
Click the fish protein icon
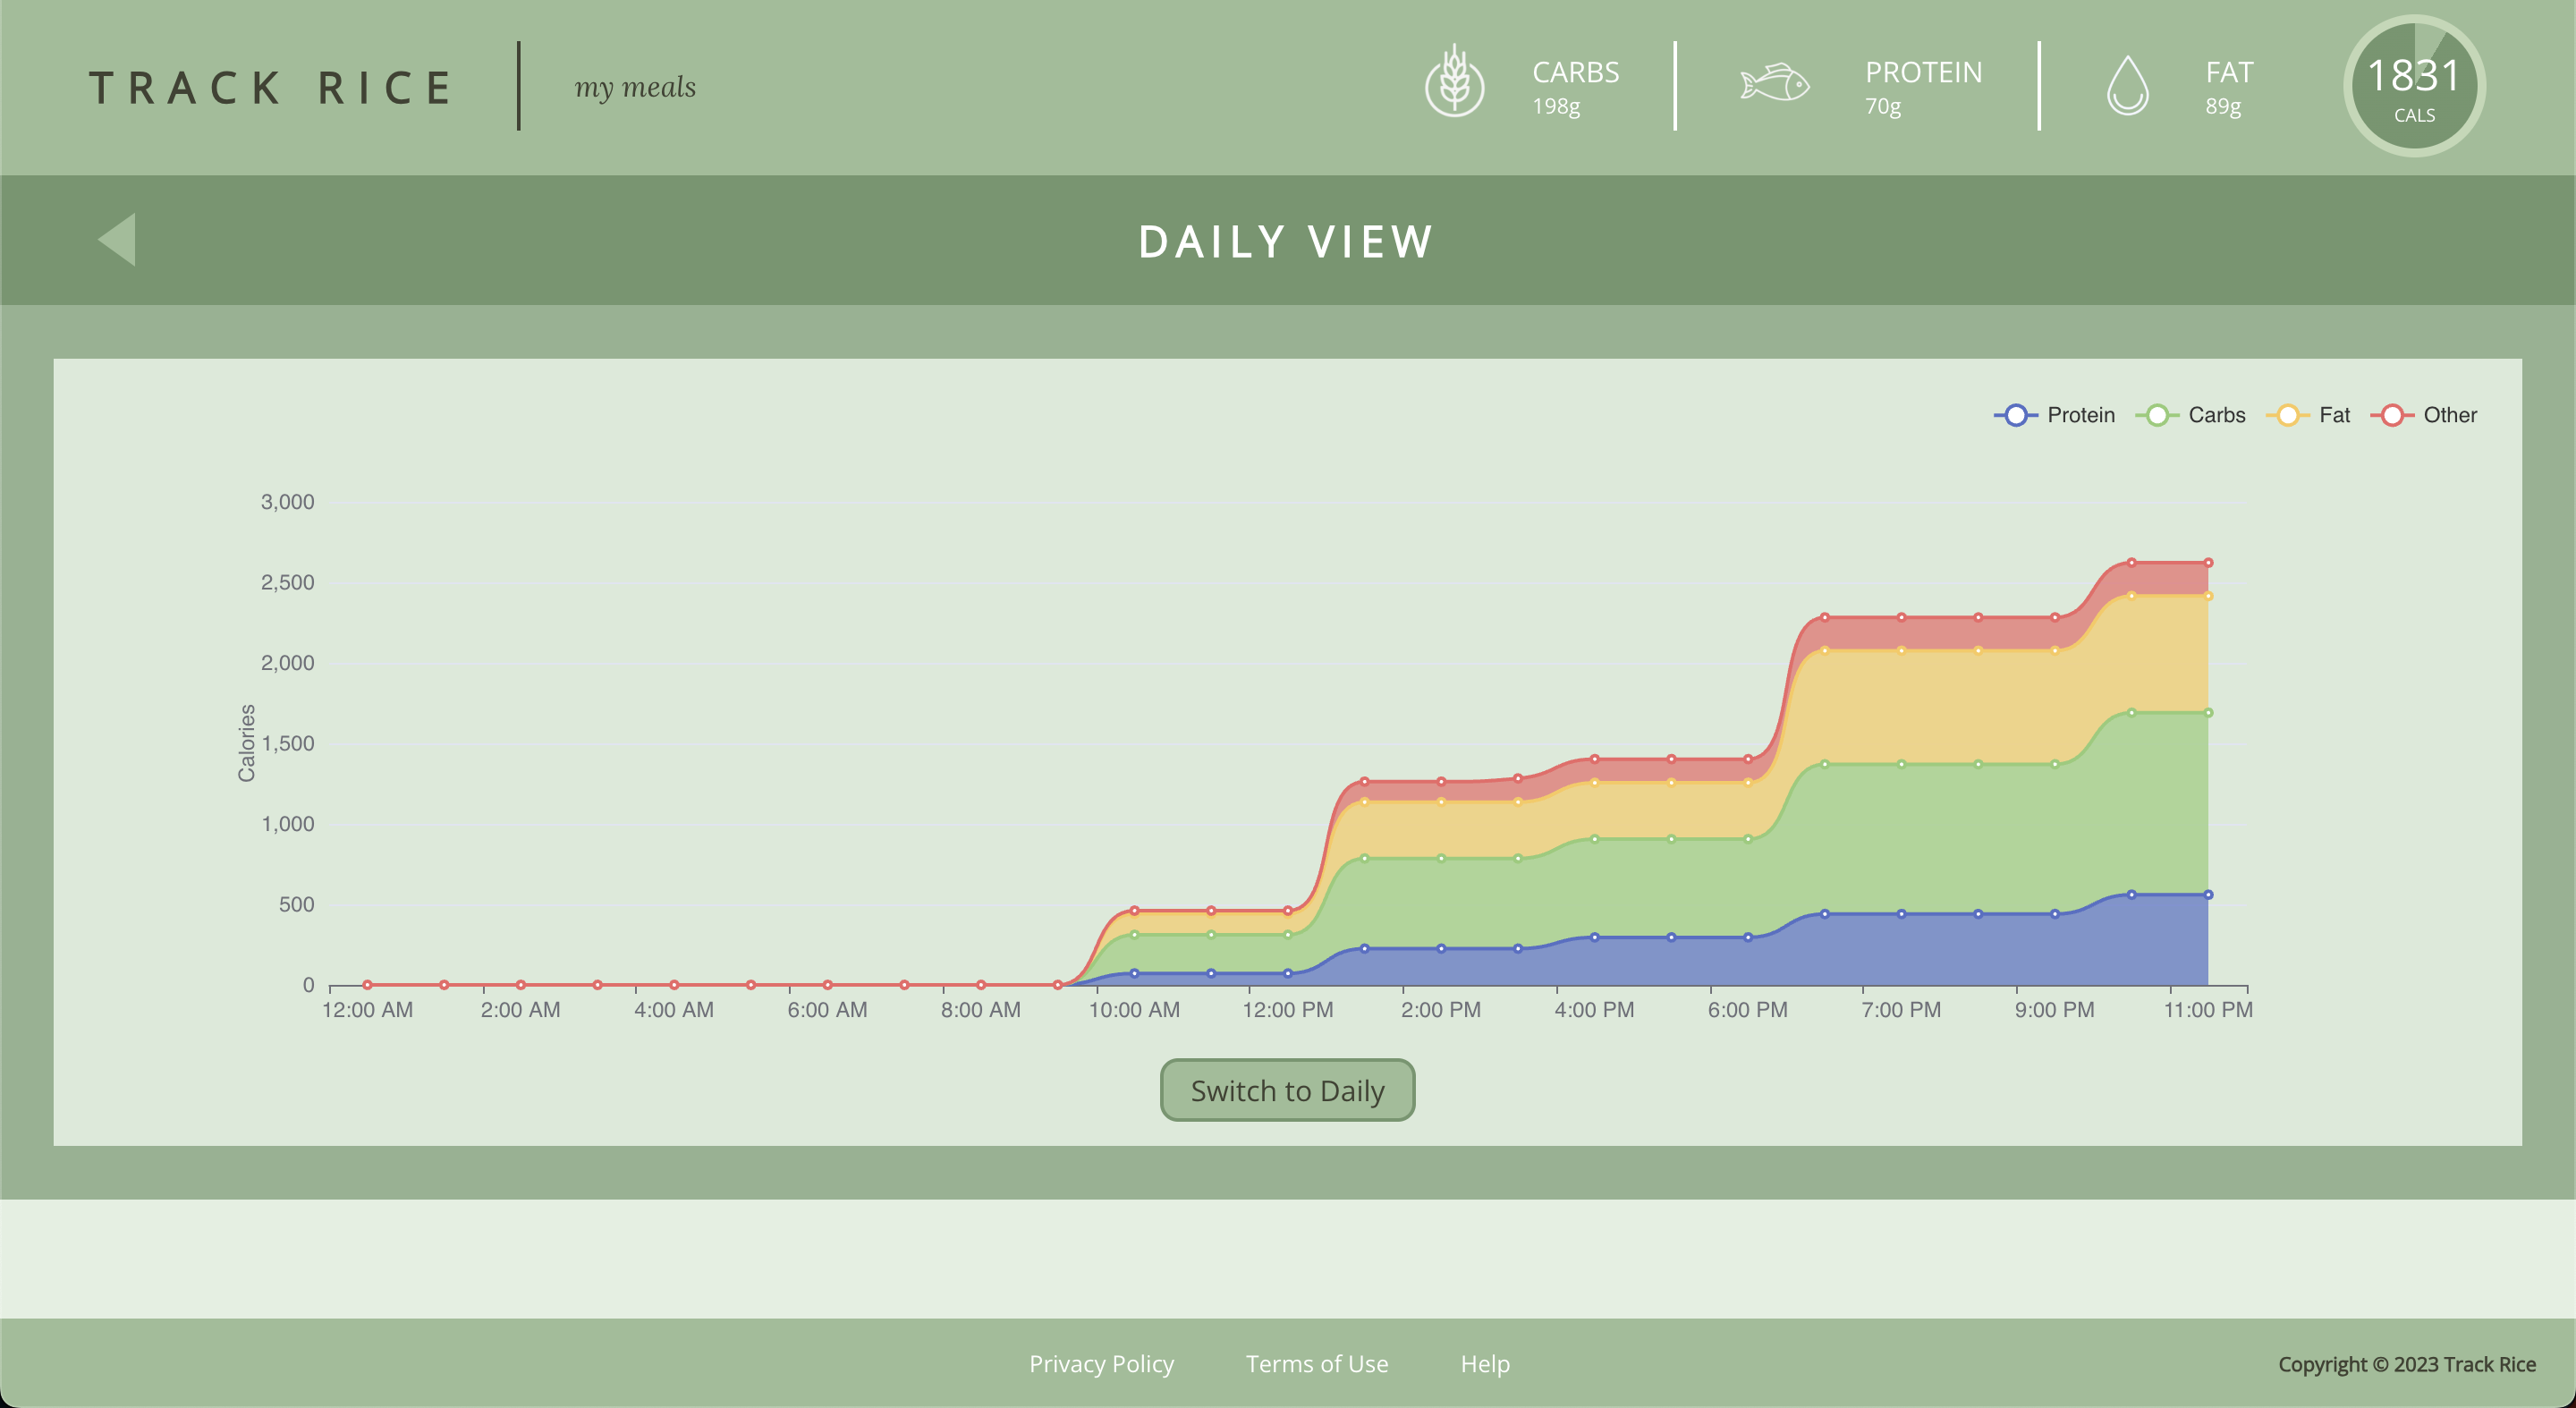[x=1774, y=83]
